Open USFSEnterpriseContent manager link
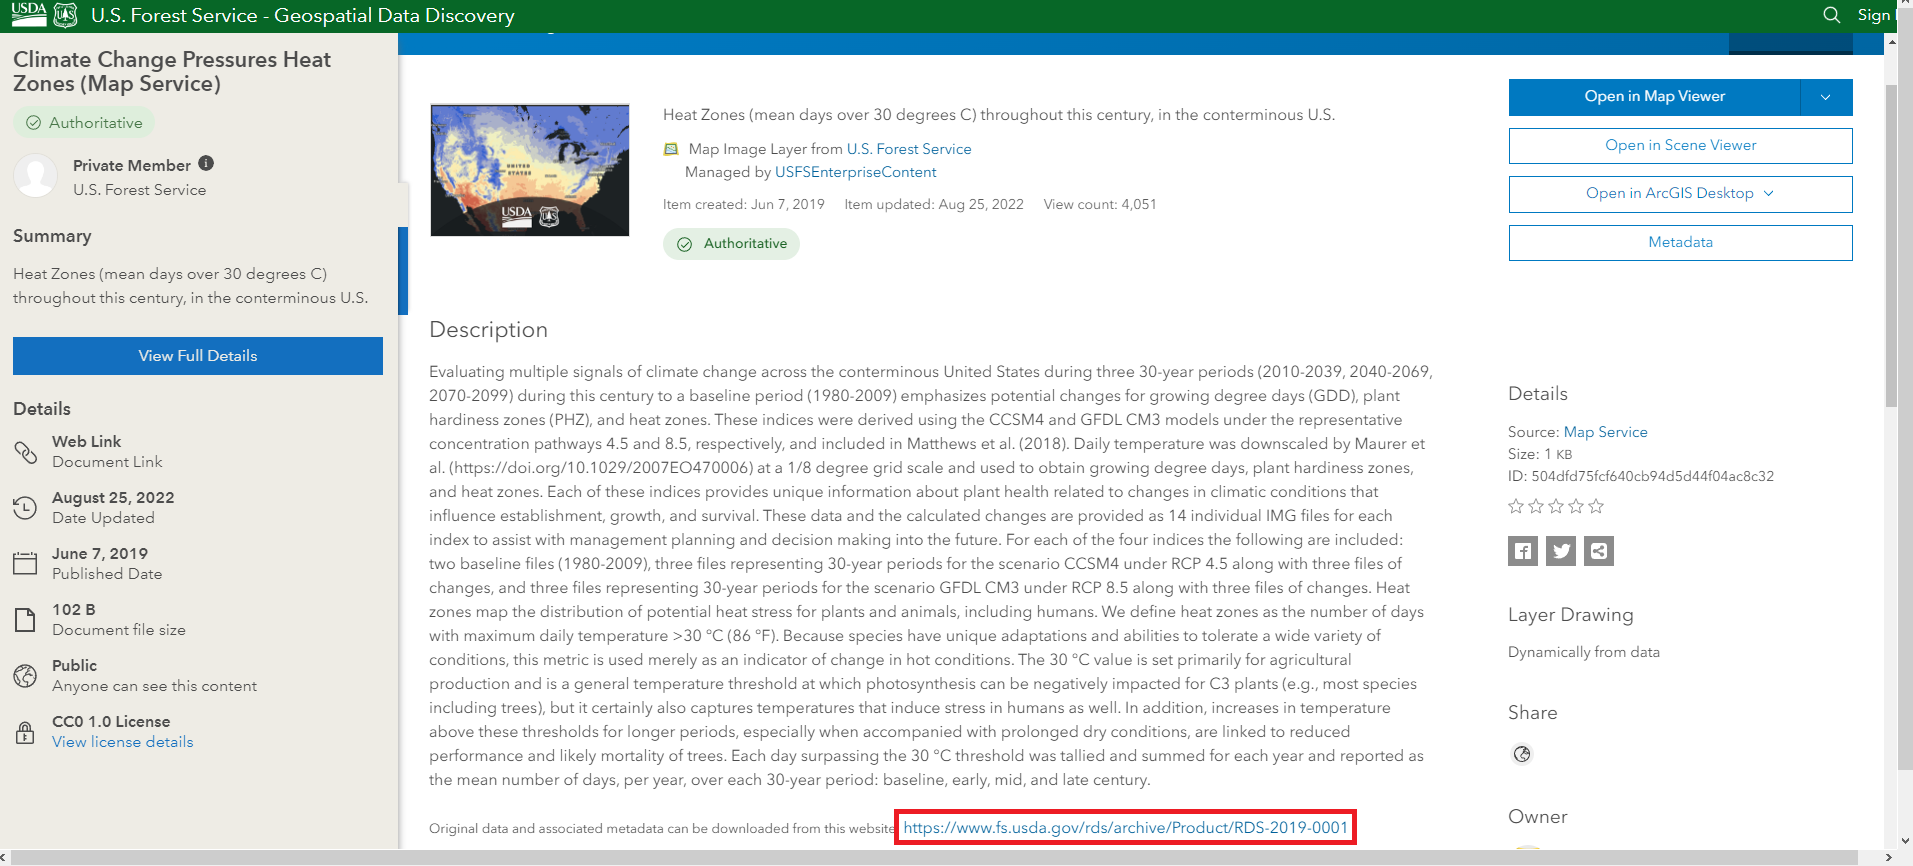This screenshot has height=866, width=1913. point(856,172)
